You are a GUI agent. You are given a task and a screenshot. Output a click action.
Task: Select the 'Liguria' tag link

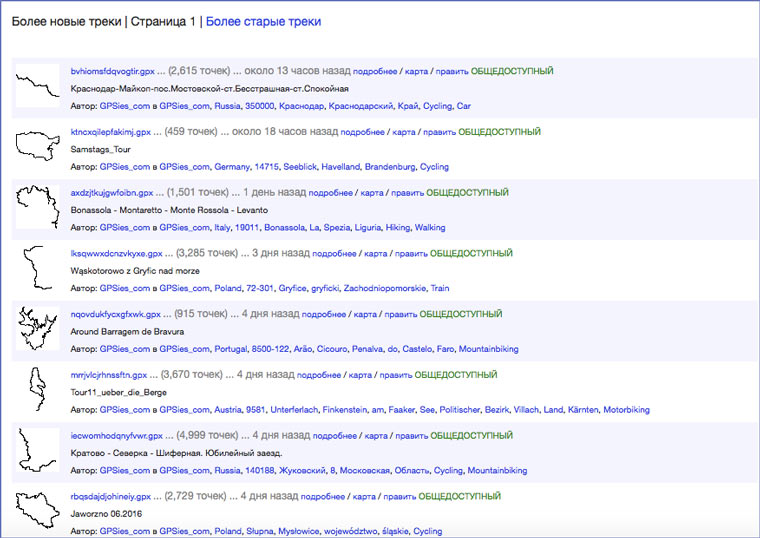(368, 227)
